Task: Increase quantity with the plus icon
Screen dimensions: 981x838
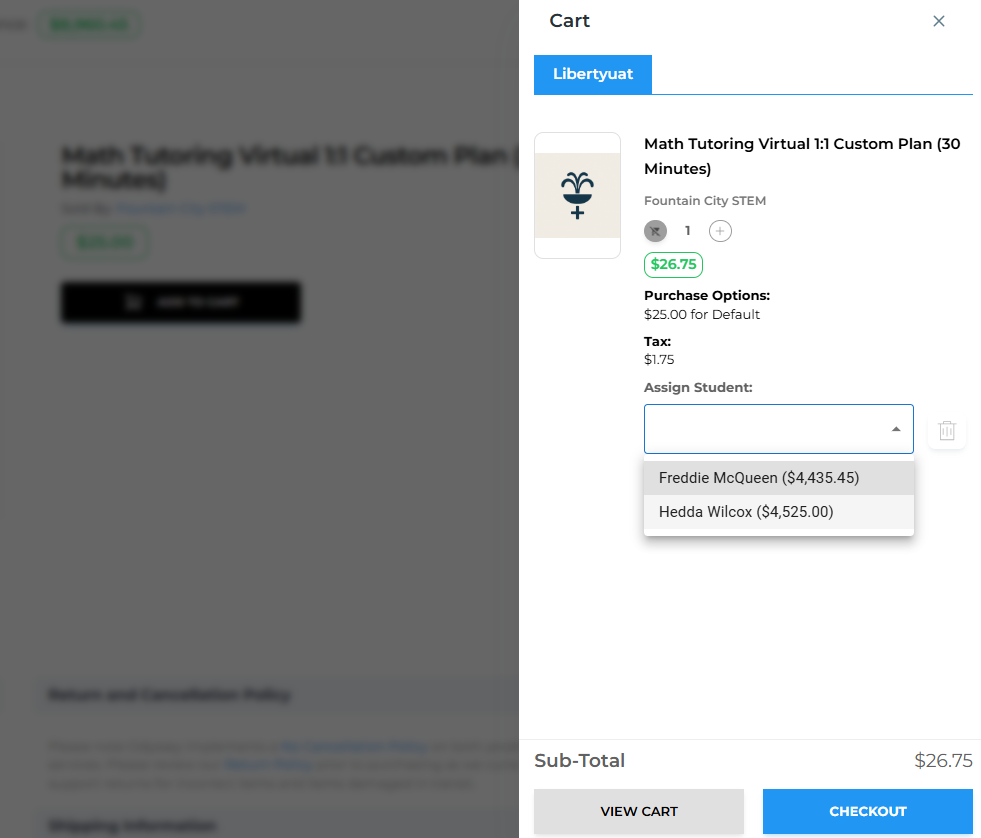Action: click(720, 231)
